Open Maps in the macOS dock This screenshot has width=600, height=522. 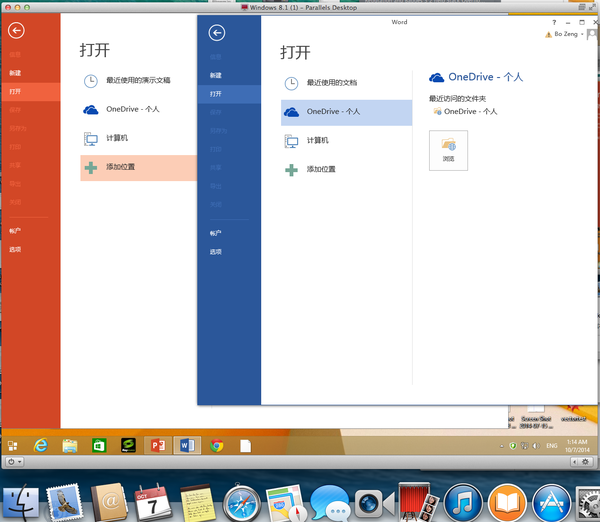click(x=286, y=503)
